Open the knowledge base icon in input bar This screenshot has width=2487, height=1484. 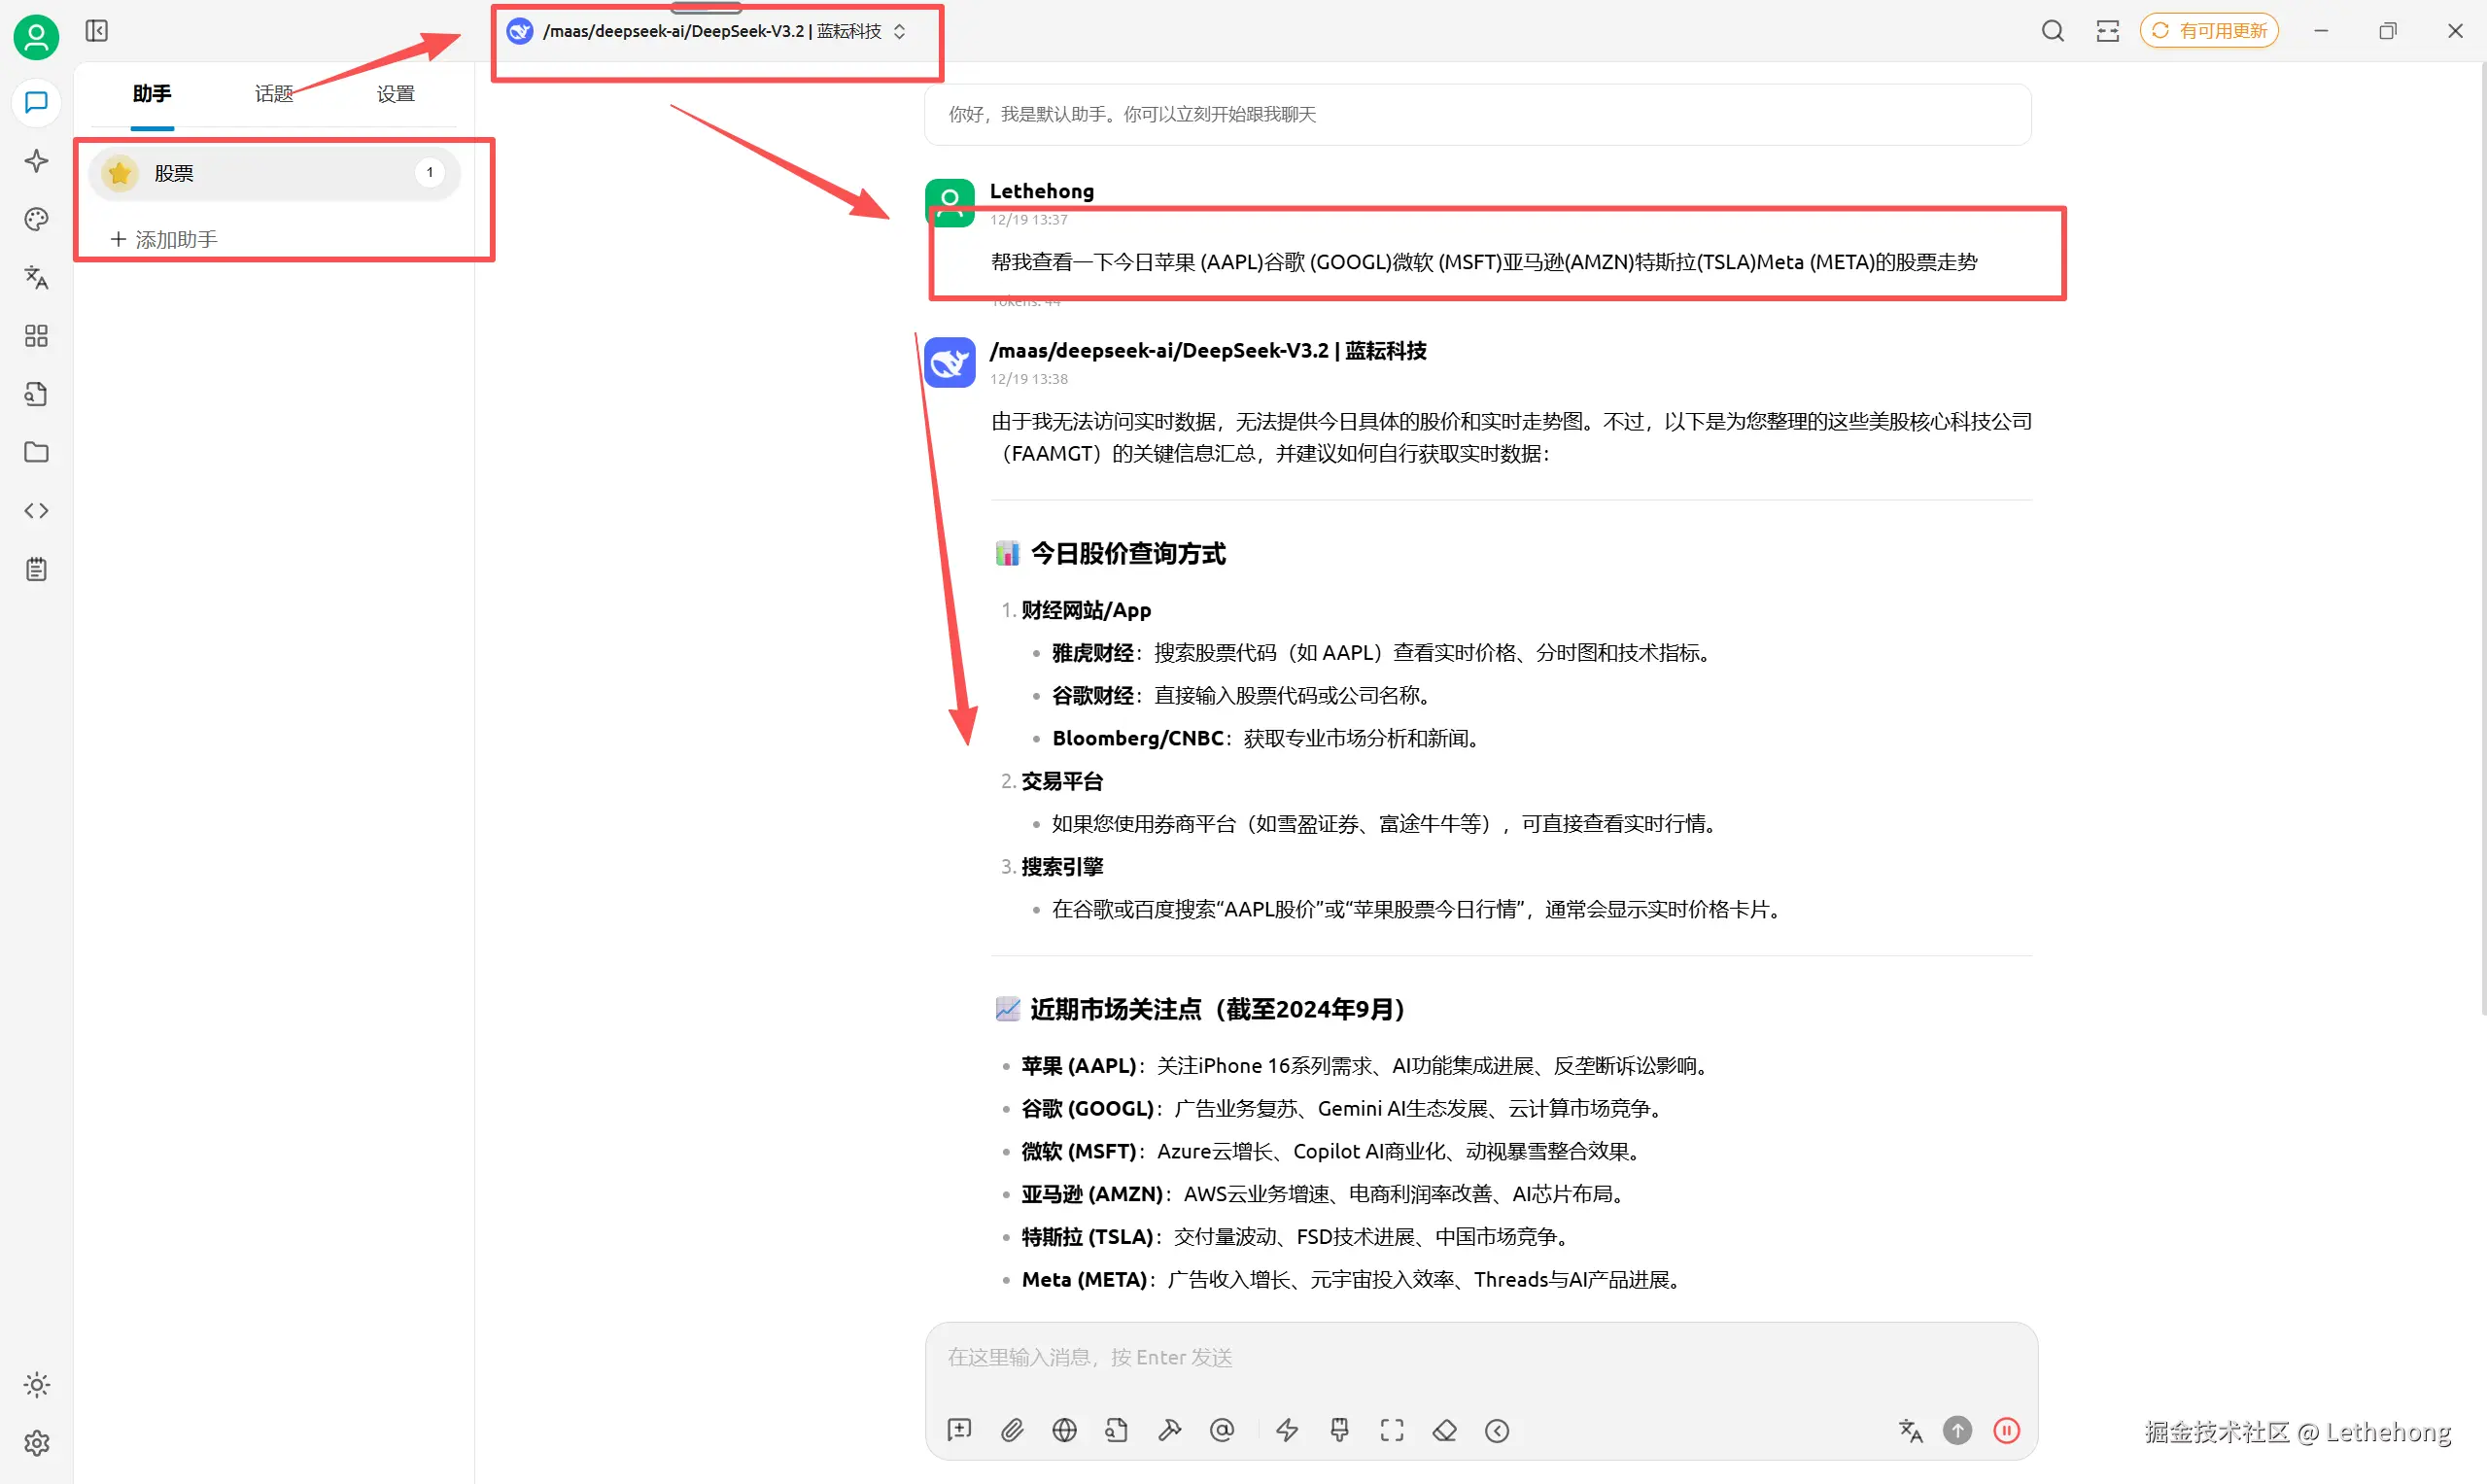[x=1116, y=1430]
